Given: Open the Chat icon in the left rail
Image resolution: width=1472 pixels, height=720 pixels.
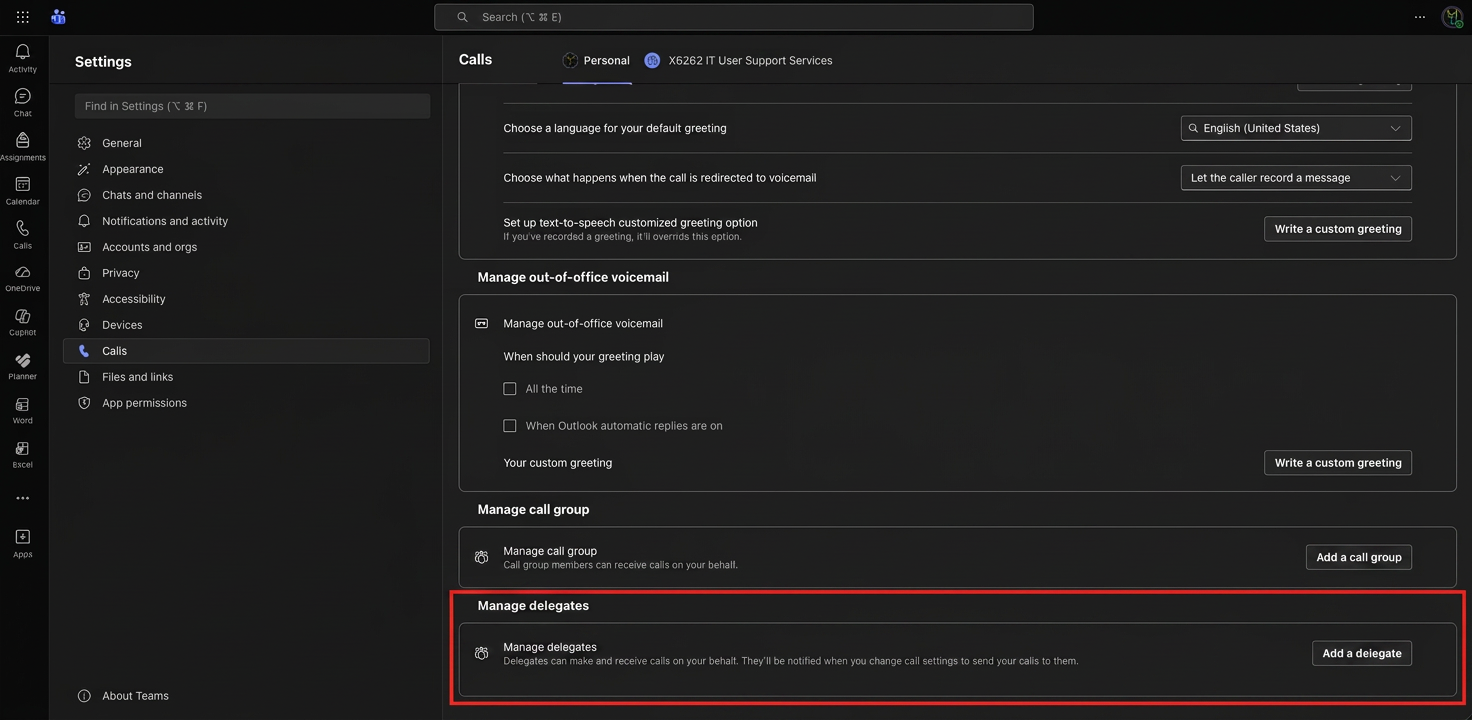Looking at the screenshot, I should (x=22, y=96).
